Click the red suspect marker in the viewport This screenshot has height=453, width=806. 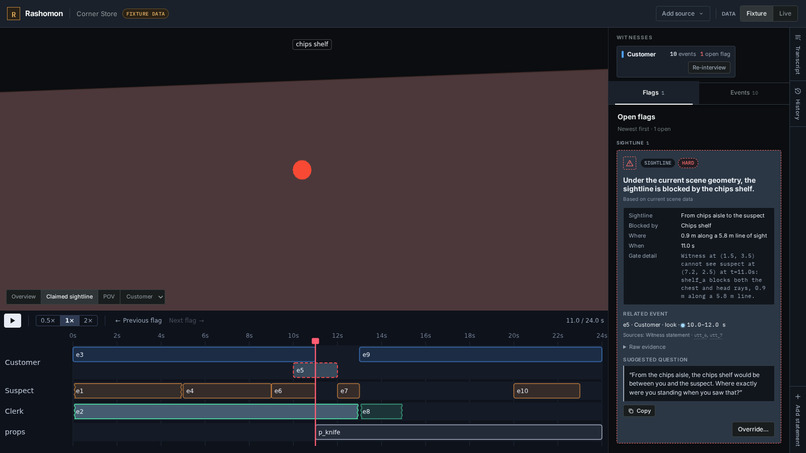302,170
